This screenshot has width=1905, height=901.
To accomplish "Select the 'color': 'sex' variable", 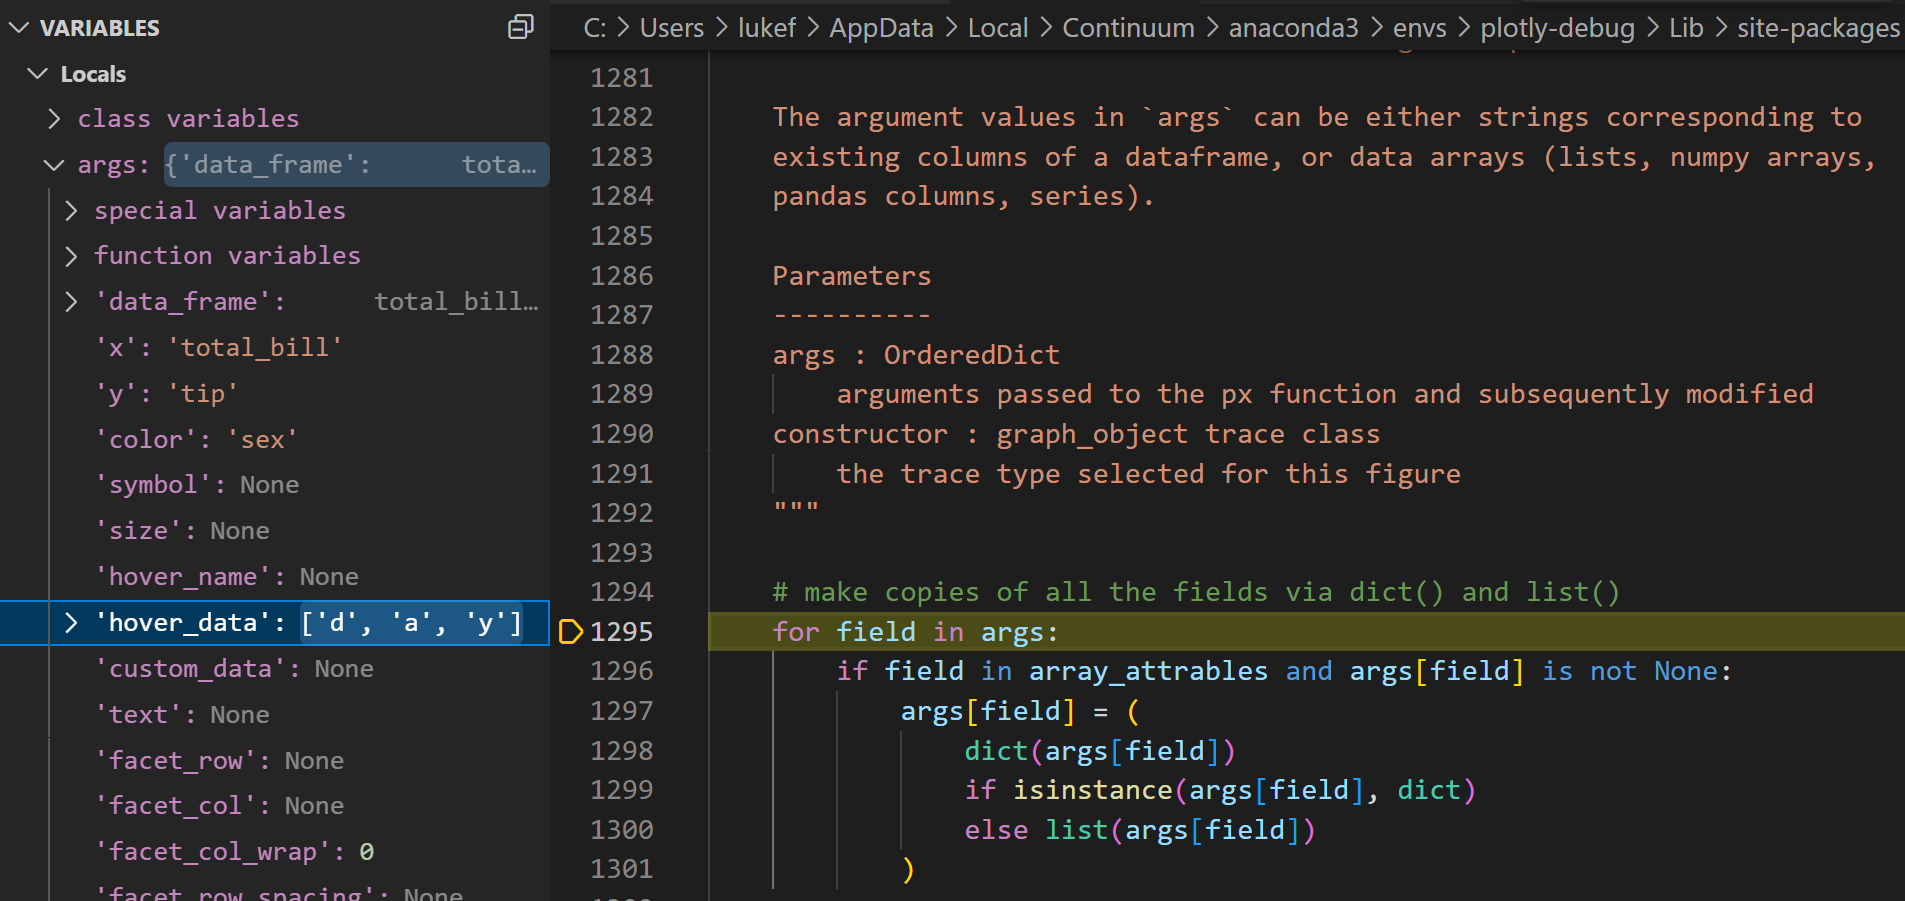I will 196,439.
